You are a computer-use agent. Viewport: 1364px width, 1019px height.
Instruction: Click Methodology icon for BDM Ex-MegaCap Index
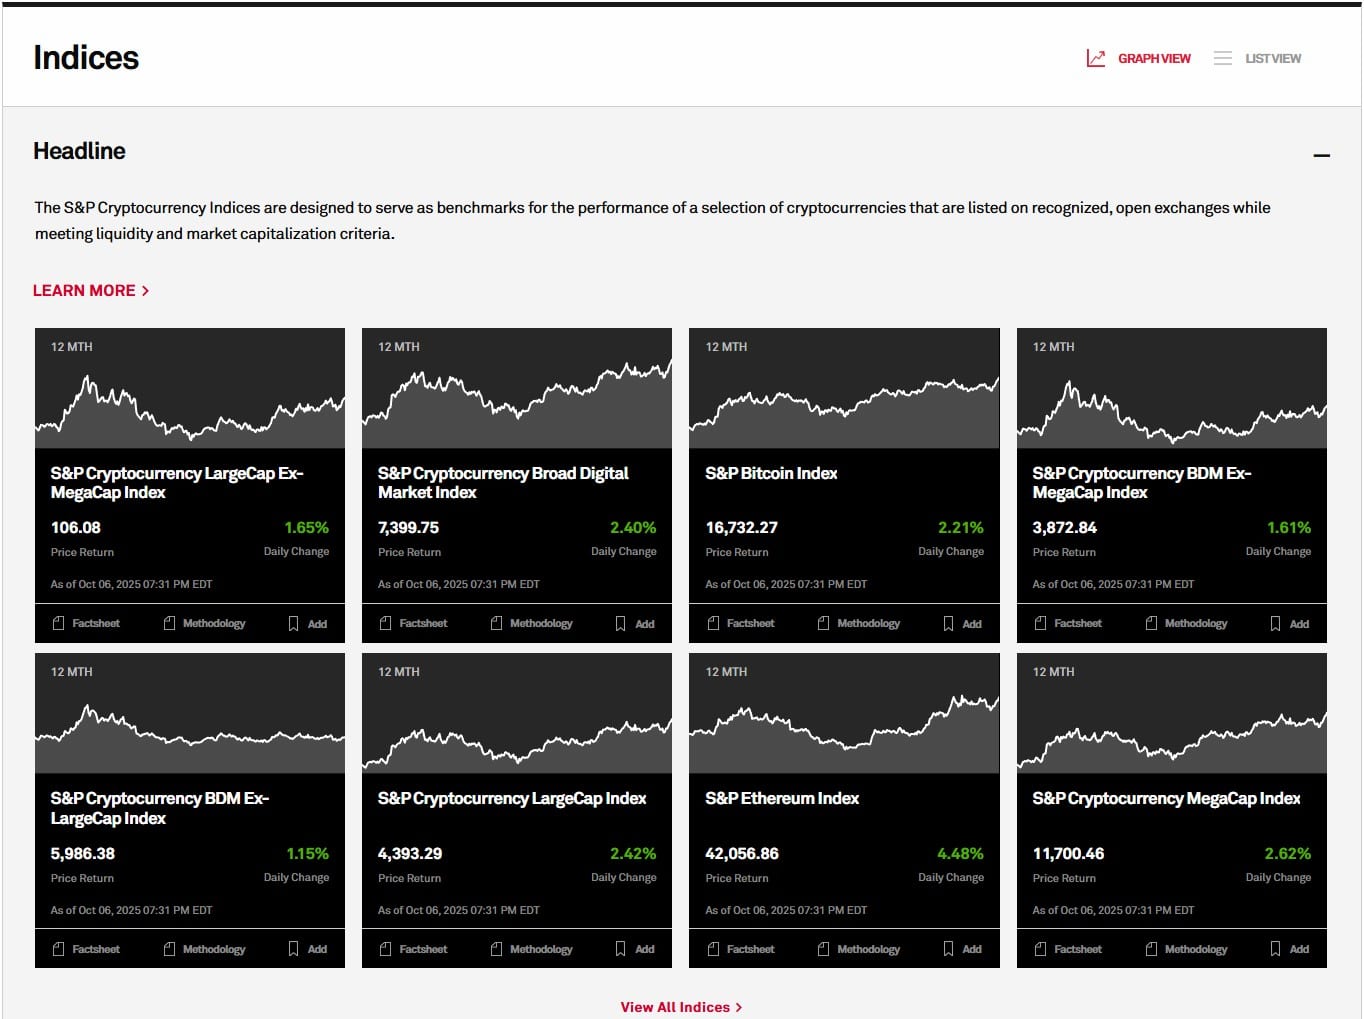pos(1151,624)
